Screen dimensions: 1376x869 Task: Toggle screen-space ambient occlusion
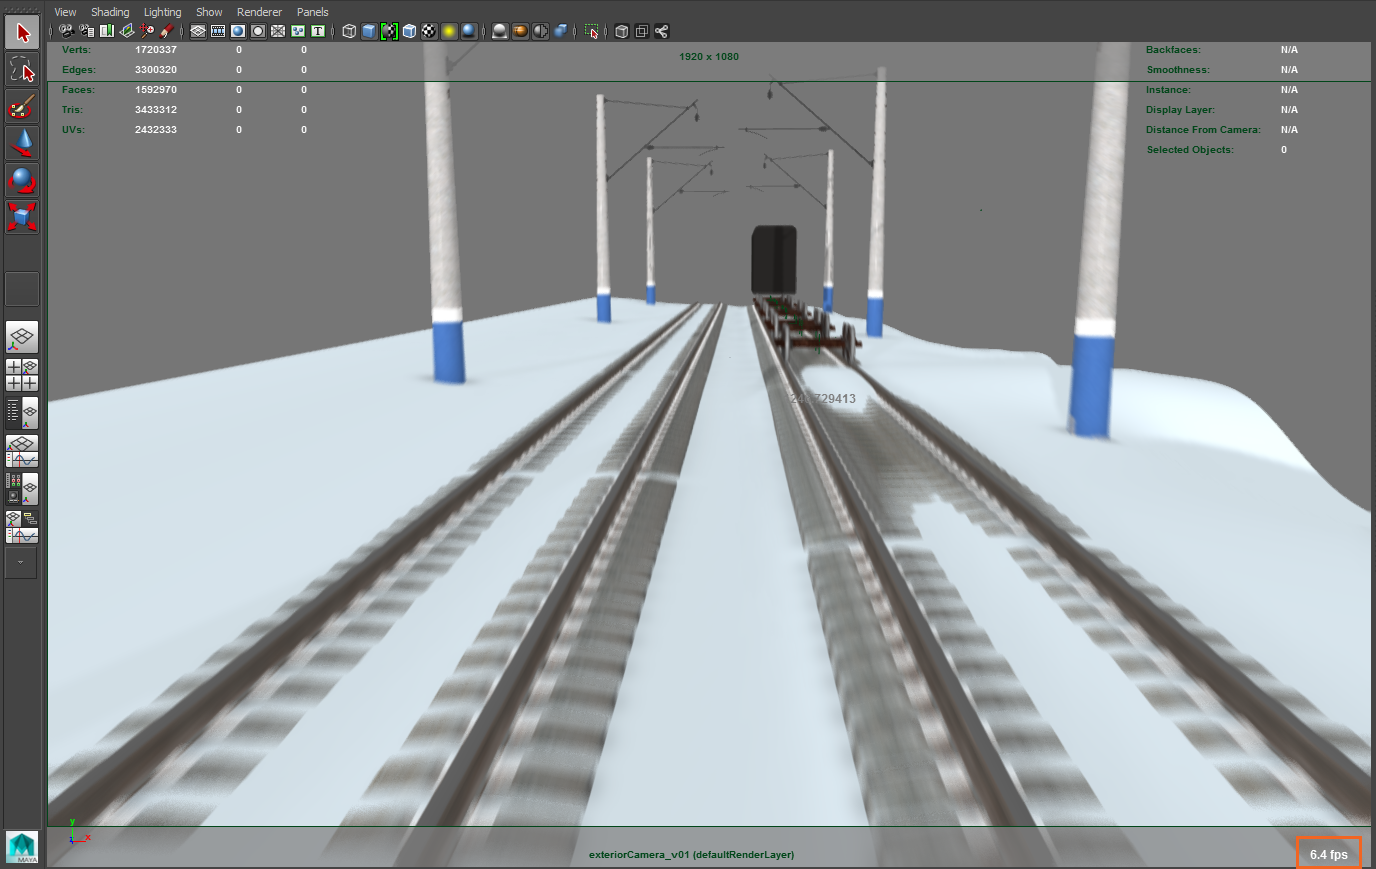(x=501, y=31)
